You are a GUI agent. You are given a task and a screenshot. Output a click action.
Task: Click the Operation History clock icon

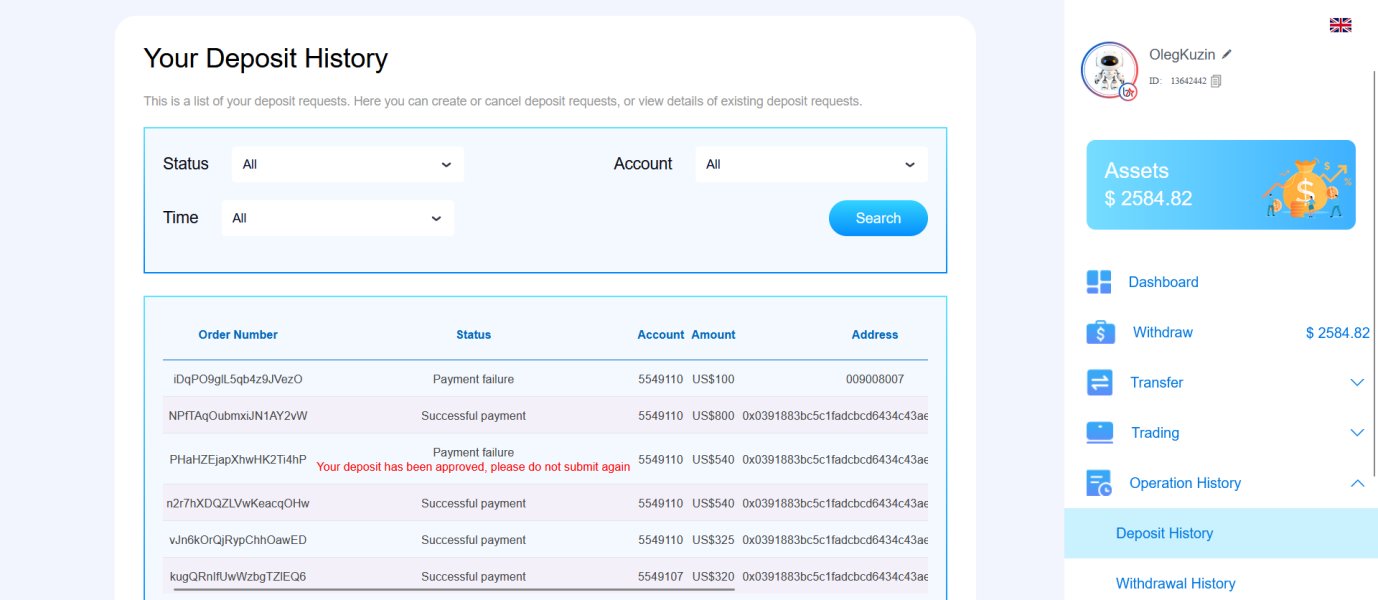1099,483
